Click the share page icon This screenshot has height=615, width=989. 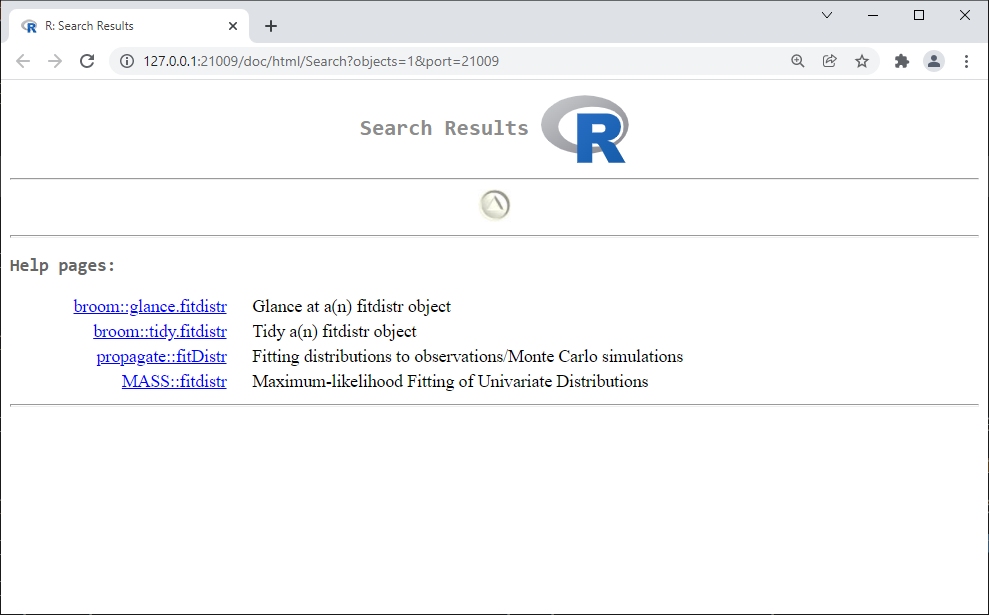(x=829, y=61)
